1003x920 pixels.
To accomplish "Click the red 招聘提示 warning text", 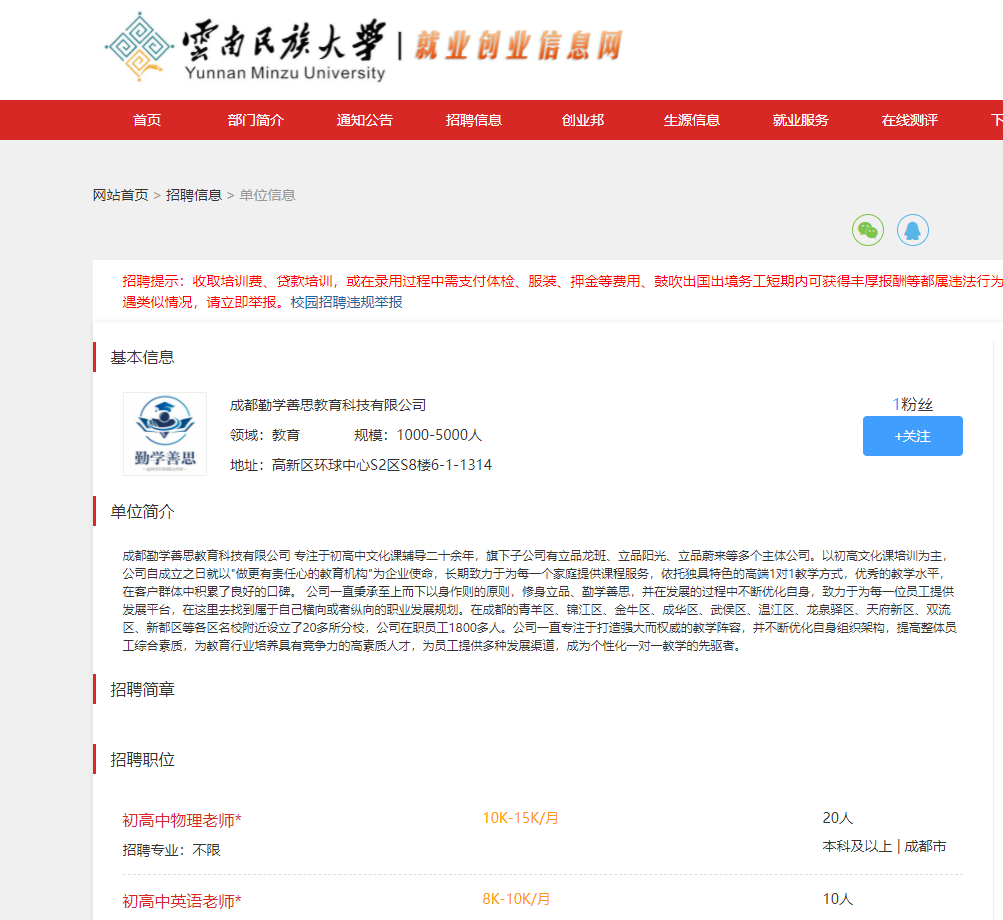I will pos(563,292).
